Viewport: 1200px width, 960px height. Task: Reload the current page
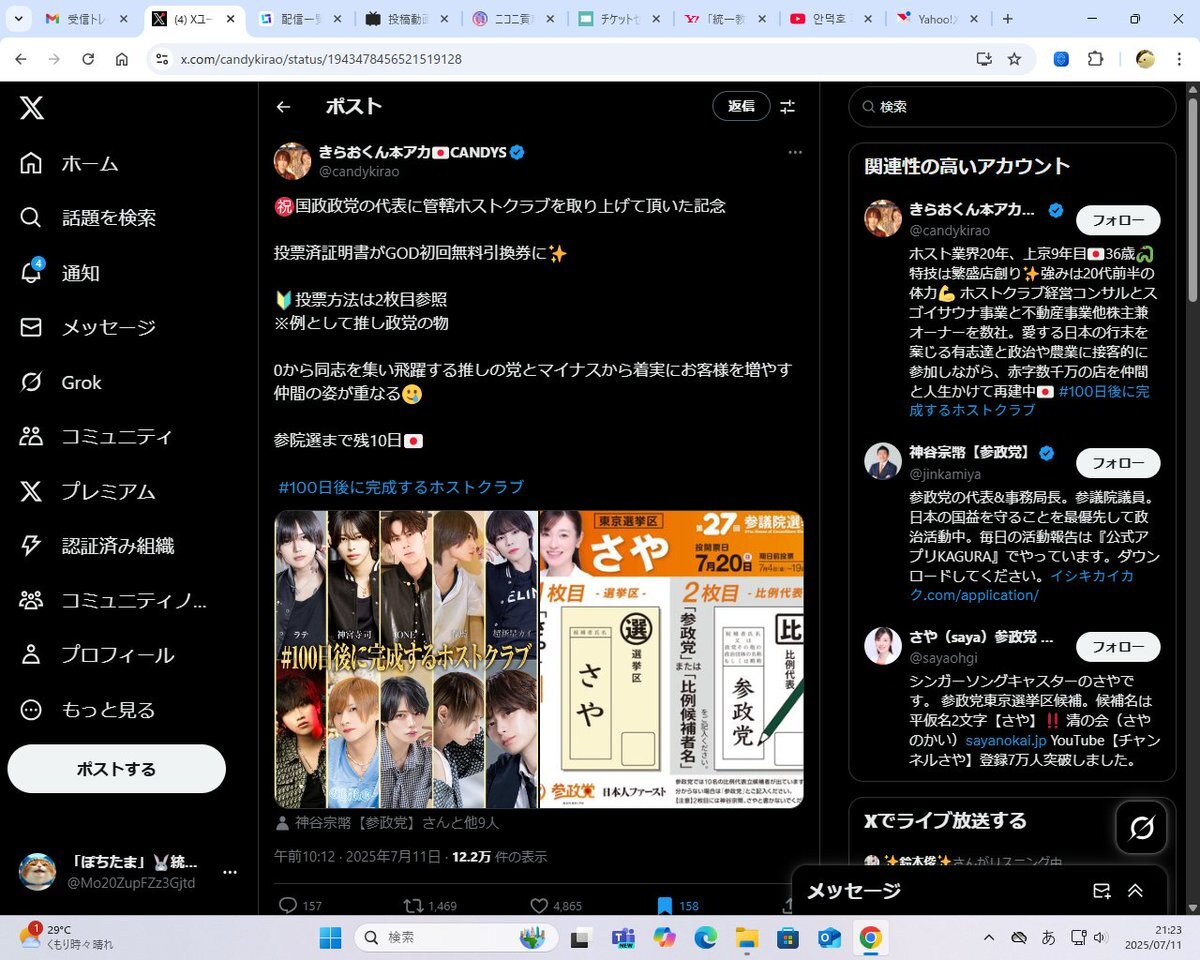[88, 59]
